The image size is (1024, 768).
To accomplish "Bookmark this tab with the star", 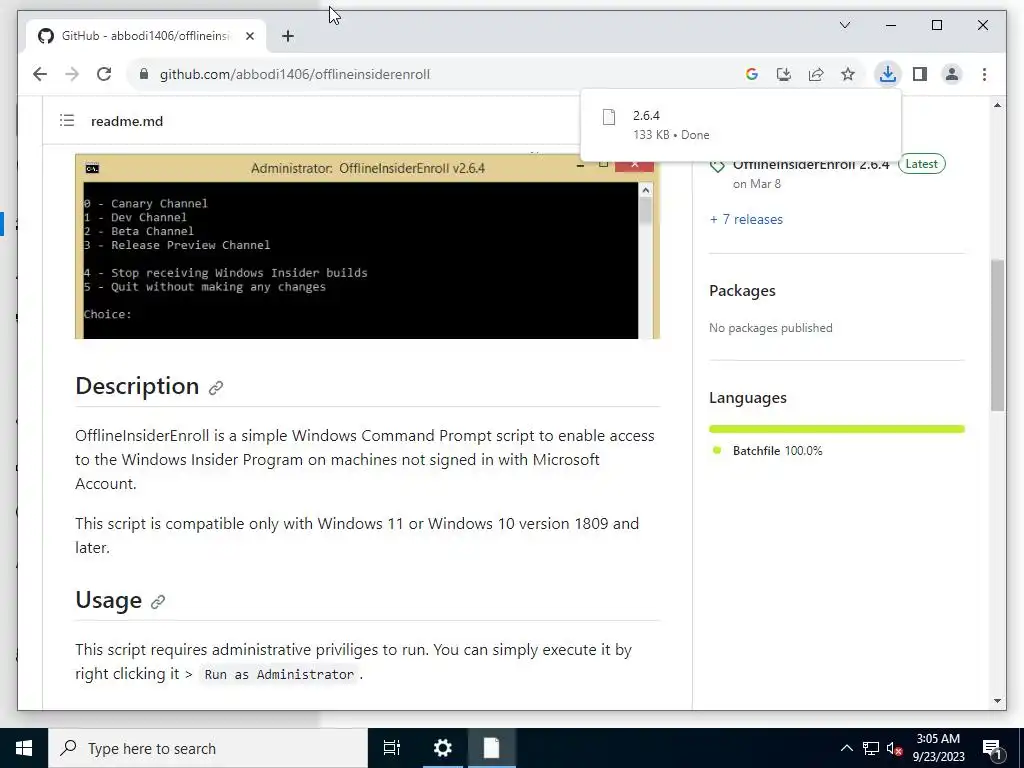I will click(x=848, y=74).
